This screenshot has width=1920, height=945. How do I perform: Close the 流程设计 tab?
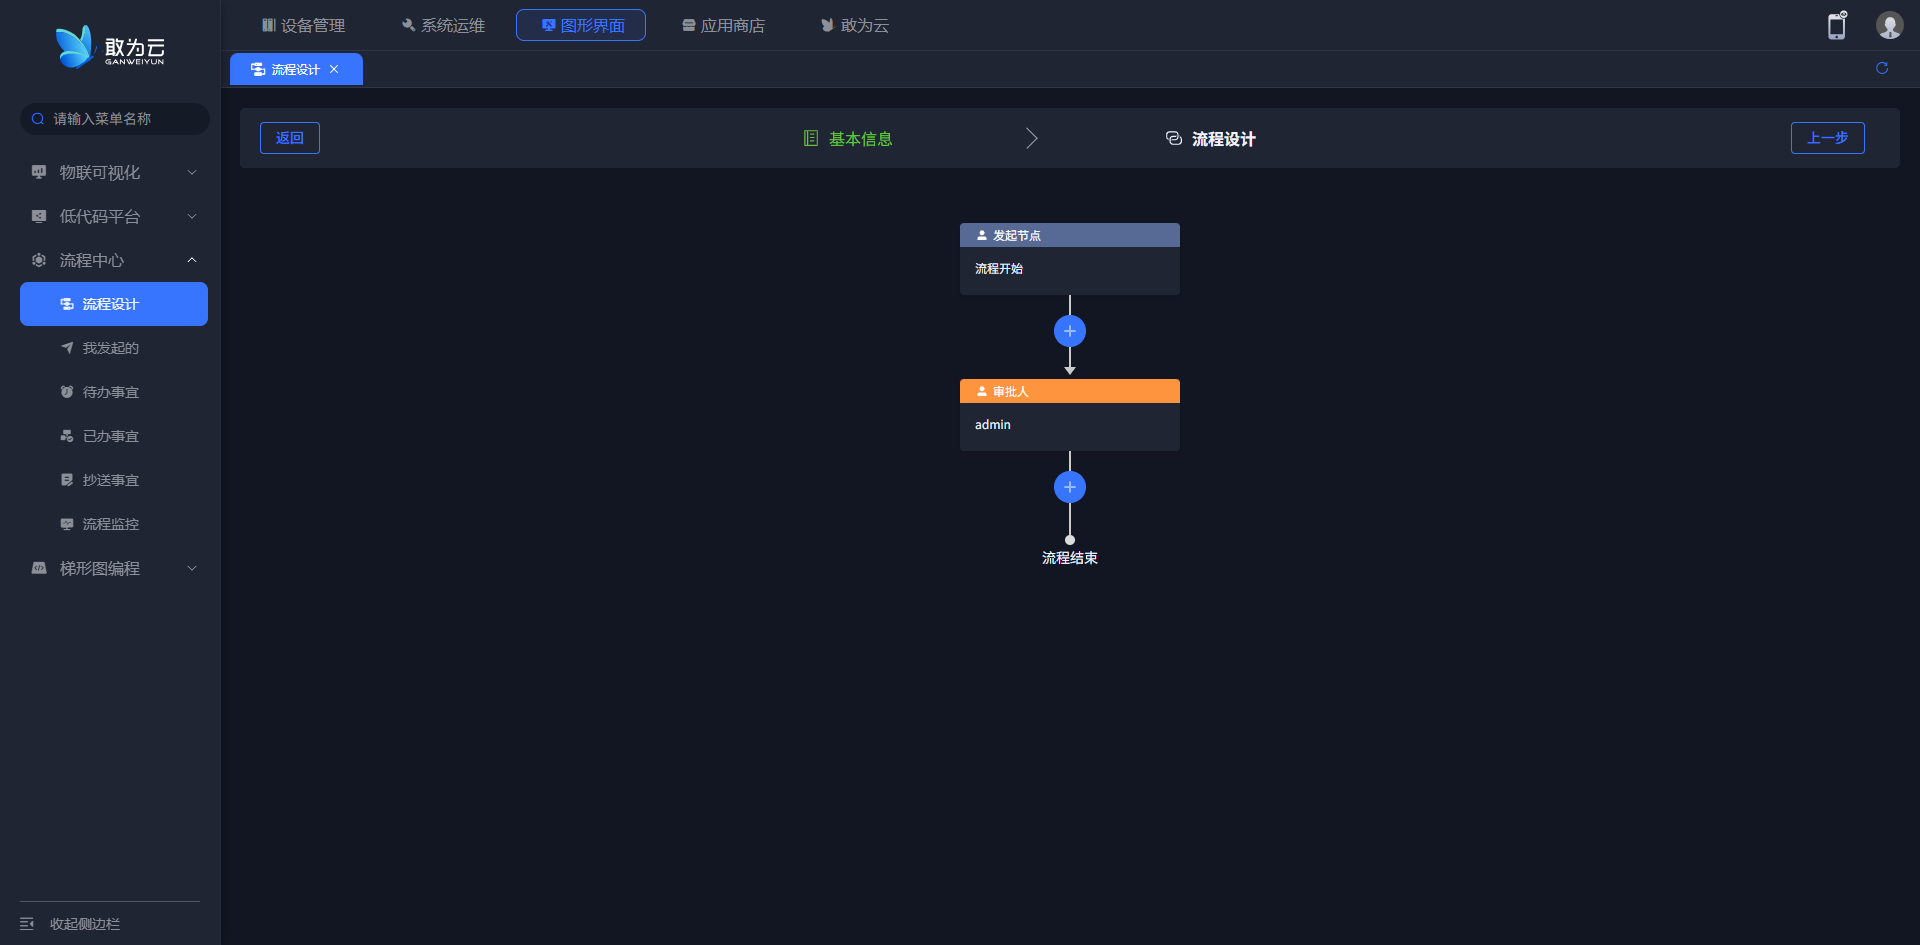(x=334, y=69)
